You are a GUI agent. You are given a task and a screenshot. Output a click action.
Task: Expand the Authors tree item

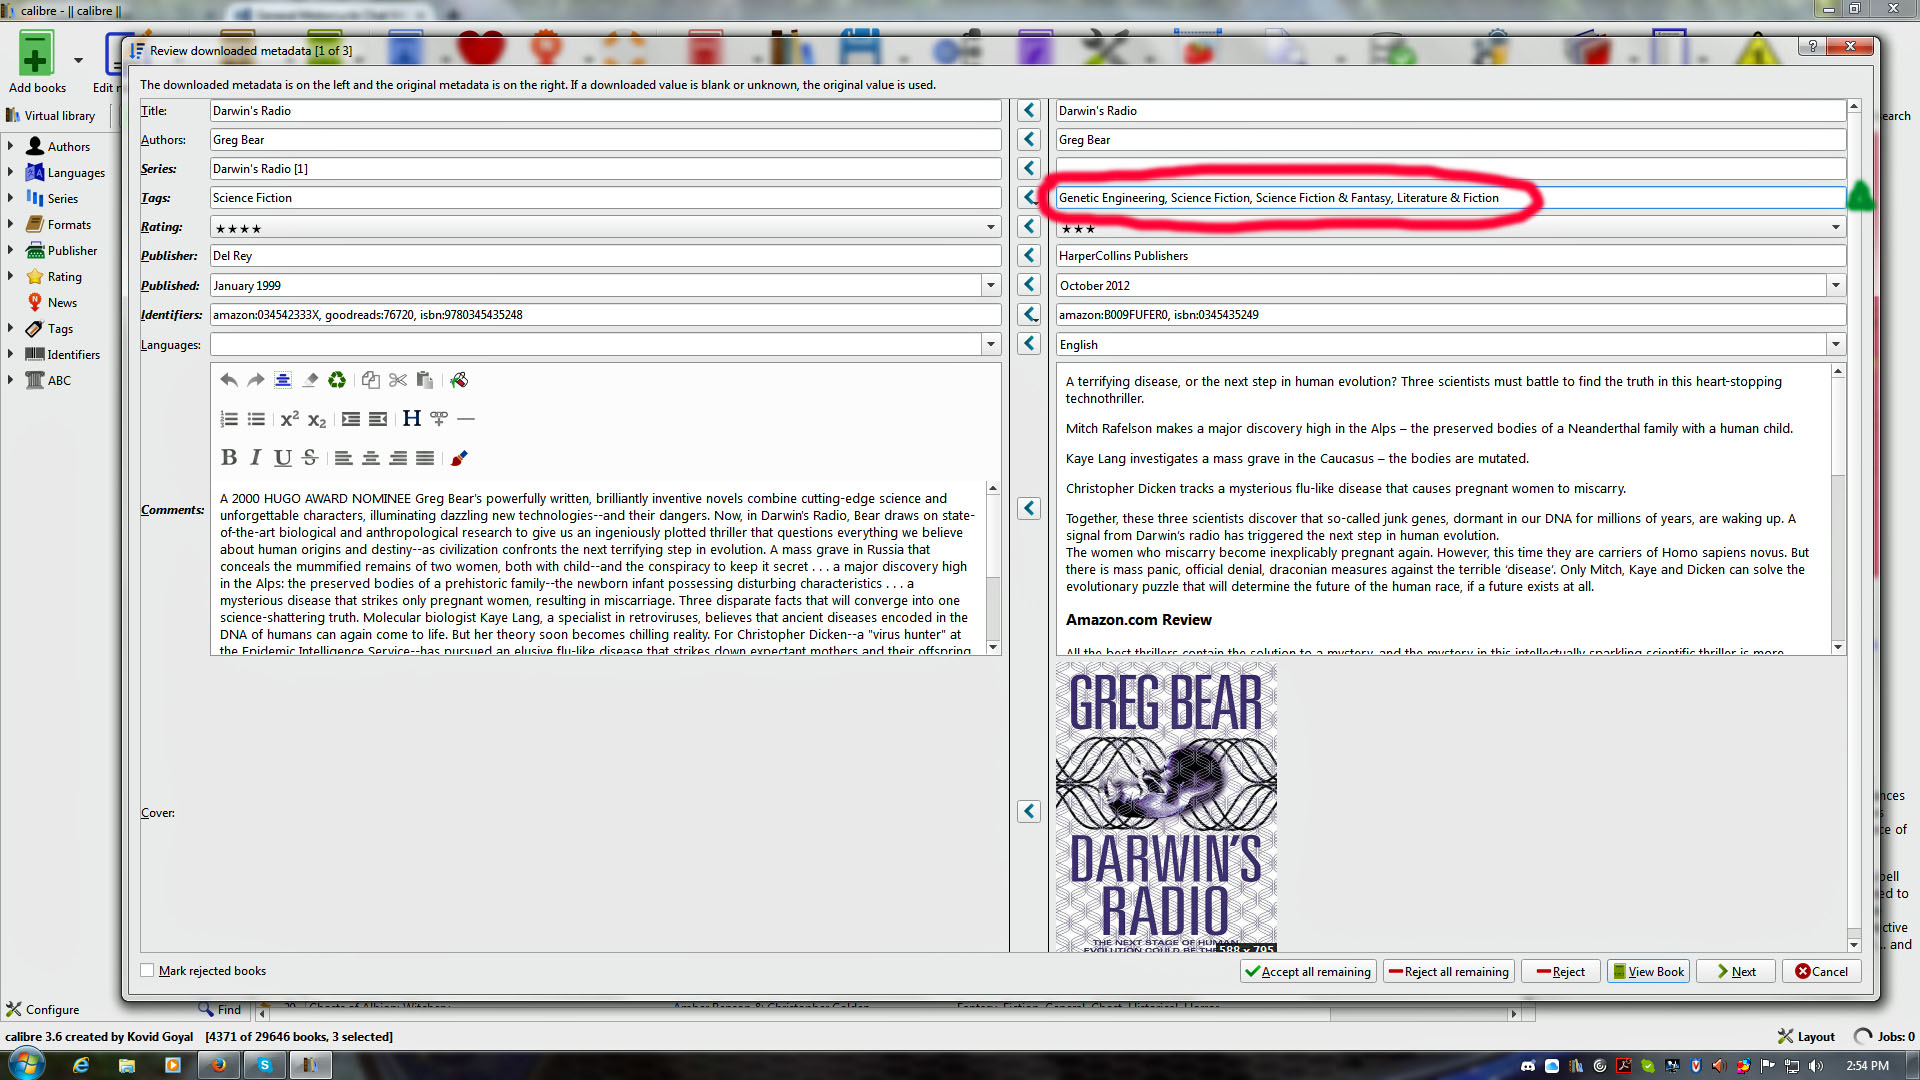[x=11, y=146]
